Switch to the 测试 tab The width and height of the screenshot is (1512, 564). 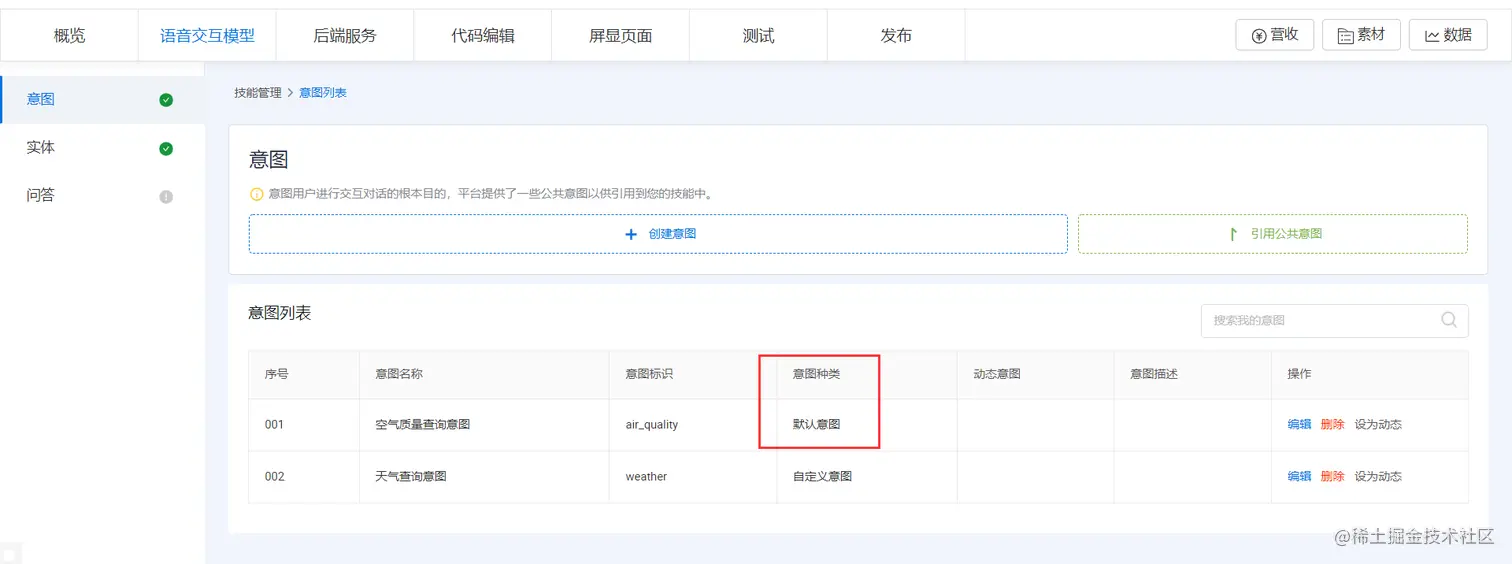point(758,36)
